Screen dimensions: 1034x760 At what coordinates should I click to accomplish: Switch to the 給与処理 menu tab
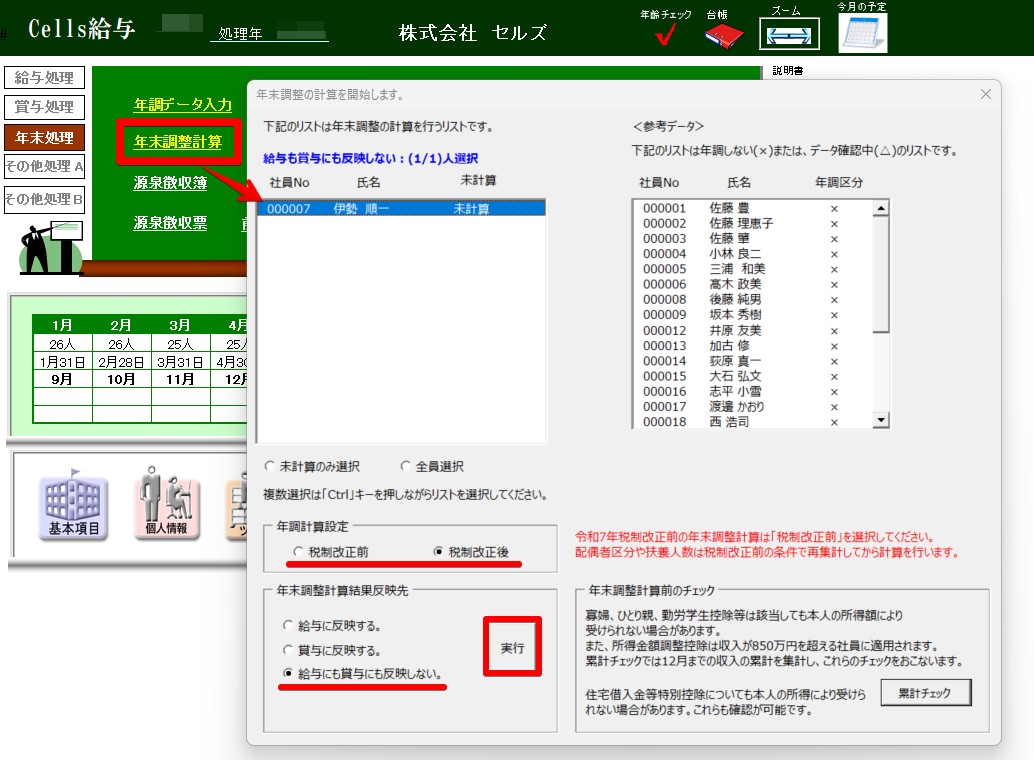coord(45,78)
